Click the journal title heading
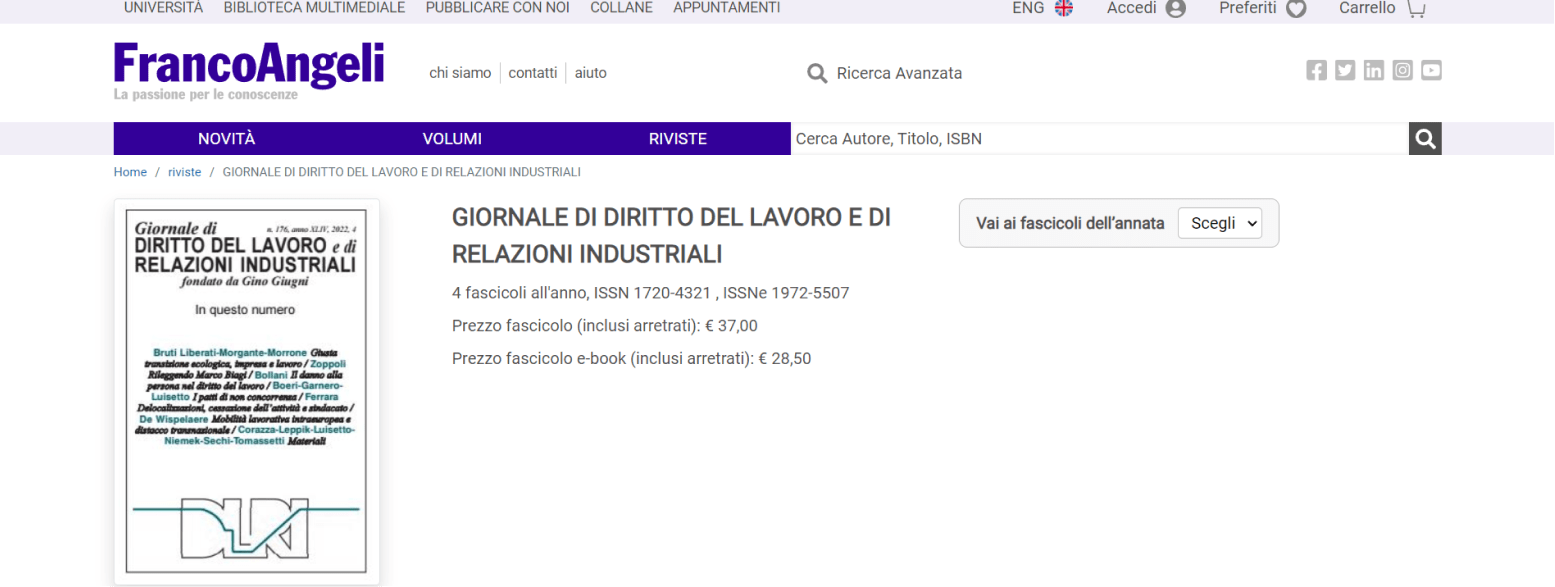This screenshot has height=587, width=1555. (x=672, y=236)
